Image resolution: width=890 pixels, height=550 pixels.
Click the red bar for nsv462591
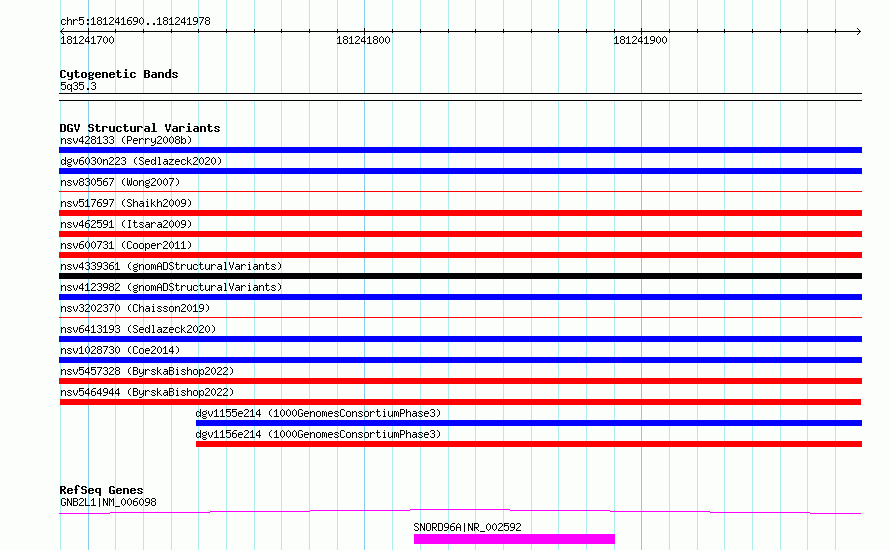[460, 234]
